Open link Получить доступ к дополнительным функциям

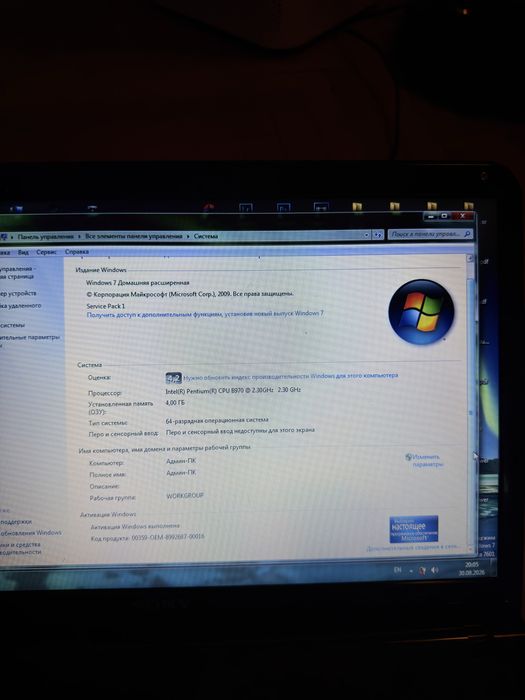click(x=205, y=314)
